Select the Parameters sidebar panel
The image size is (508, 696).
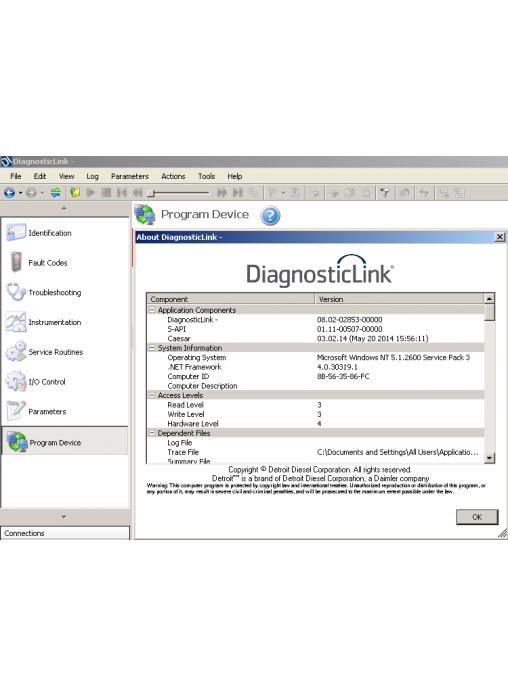pyautogui.click(x=65, y=411)
